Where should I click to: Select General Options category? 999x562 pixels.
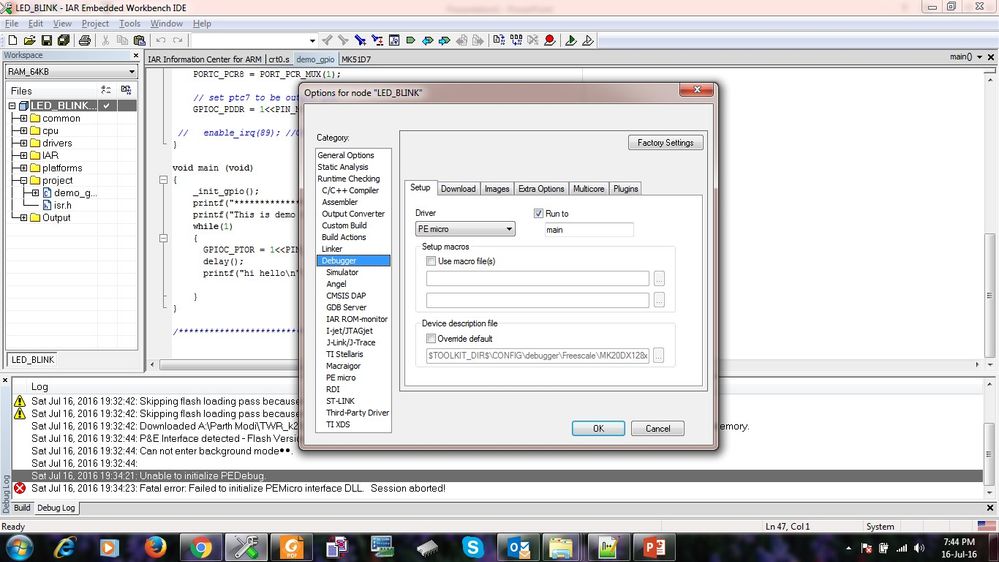coord(345,155)
